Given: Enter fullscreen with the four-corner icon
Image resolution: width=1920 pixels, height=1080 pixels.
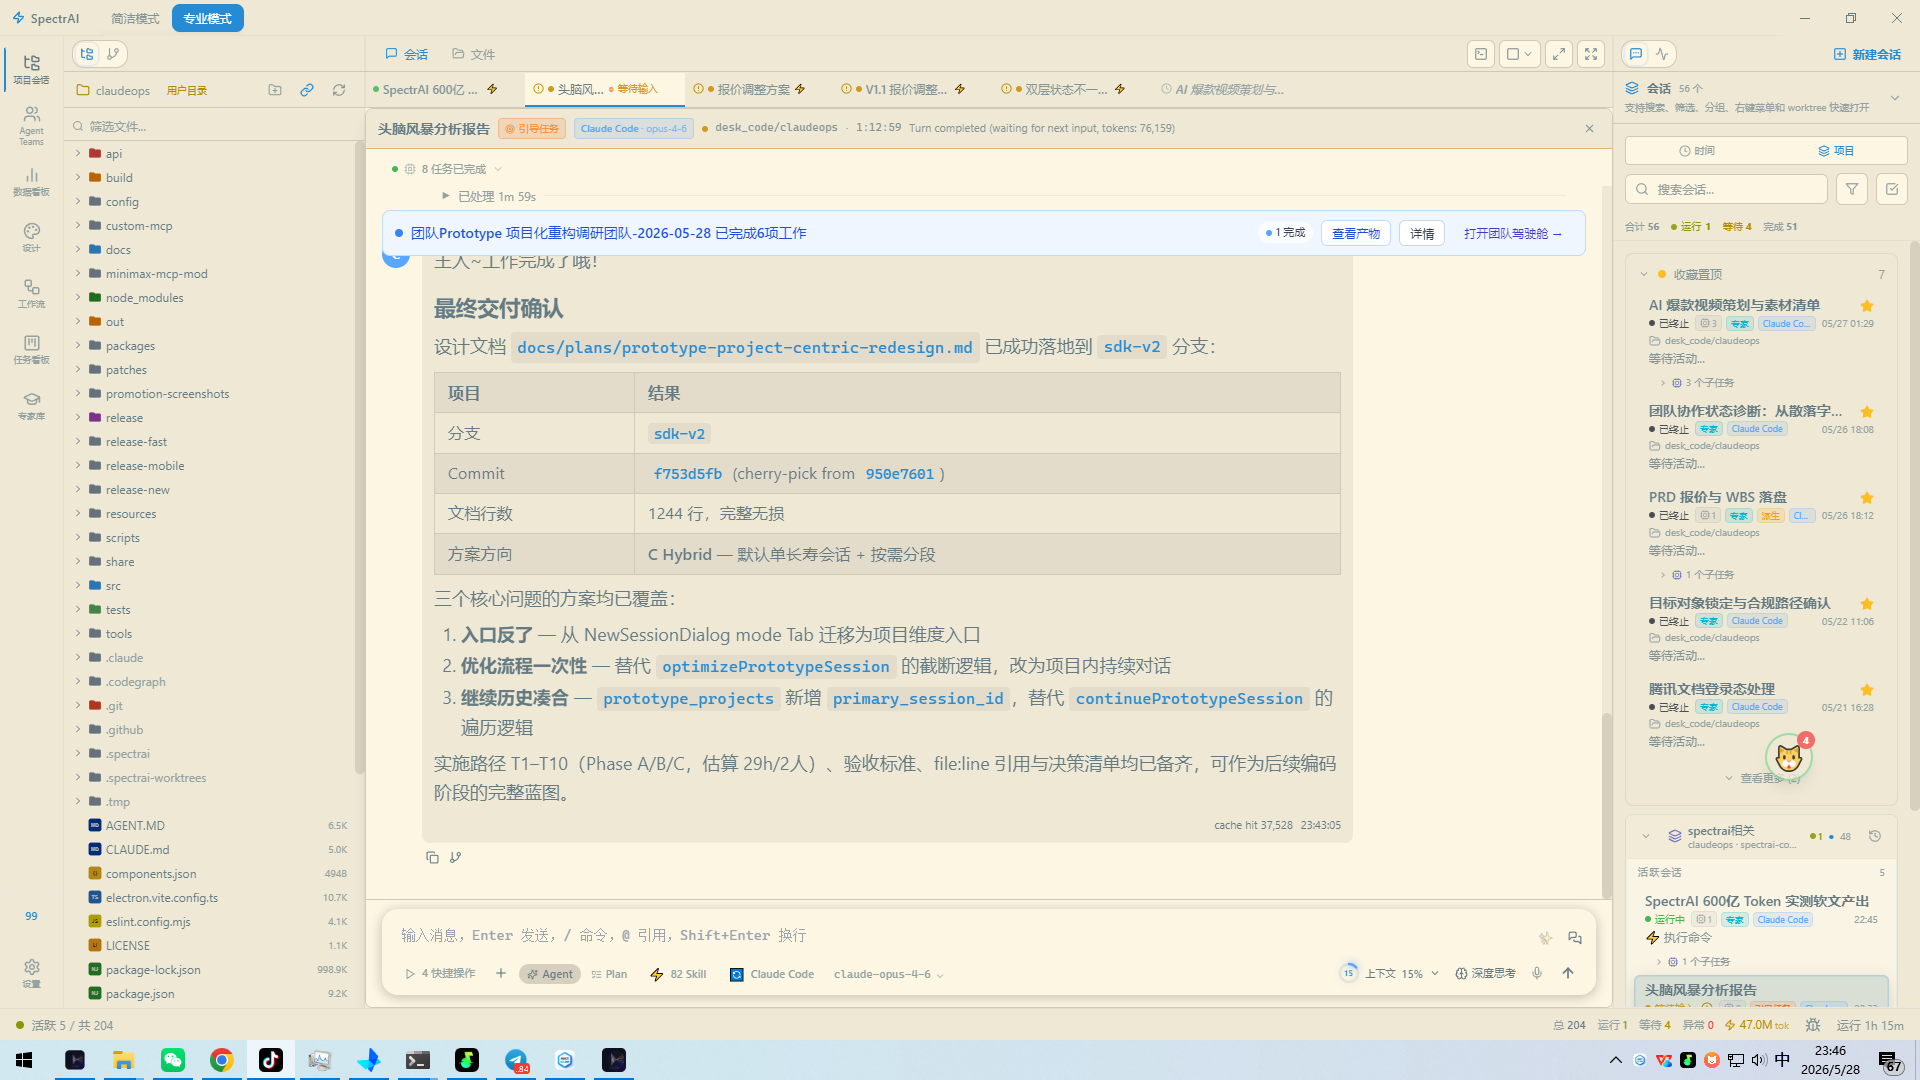Looking at the screenshot, I should click(1591, 54).
